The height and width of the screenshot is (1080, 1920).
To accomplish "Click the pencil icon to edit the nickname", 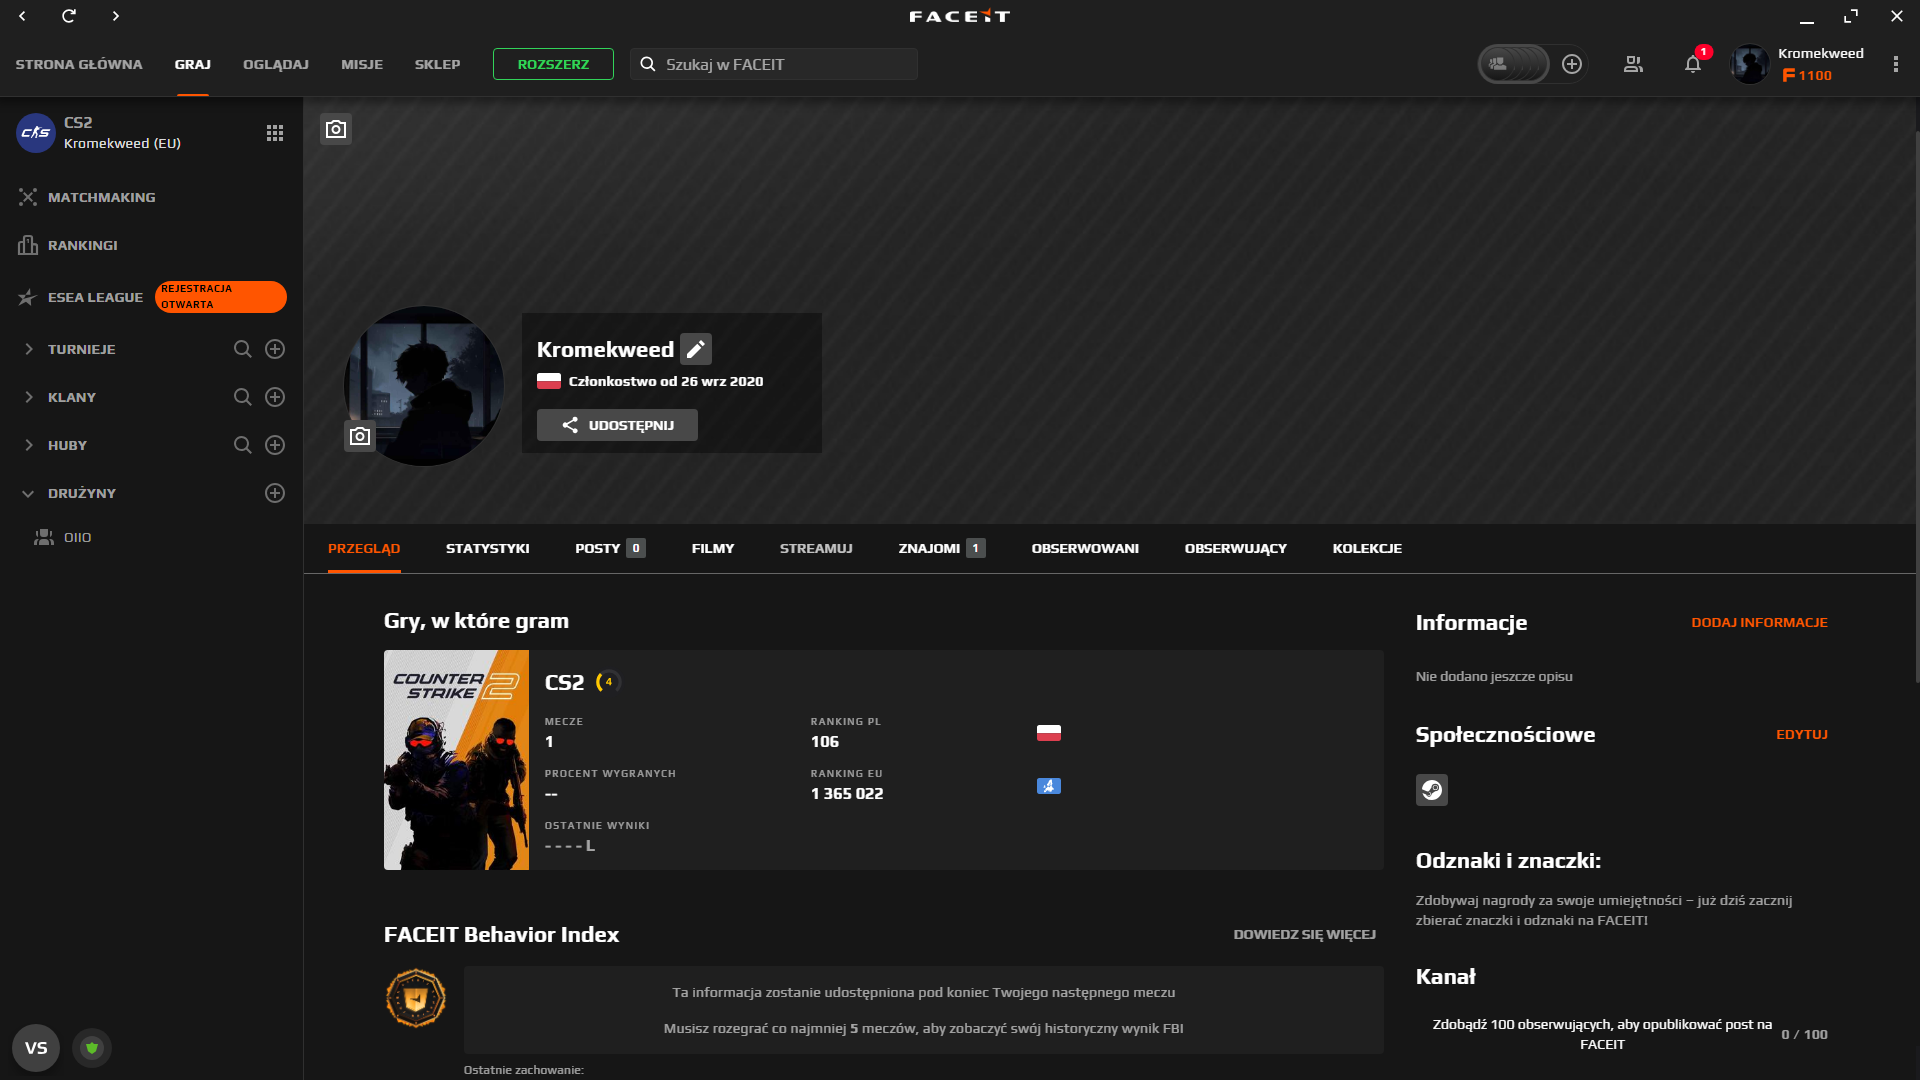I will click(x=696, y=349).
